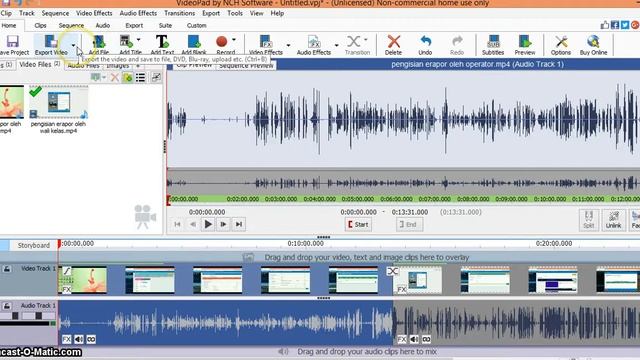Click the Redo arrow icon

457,41
